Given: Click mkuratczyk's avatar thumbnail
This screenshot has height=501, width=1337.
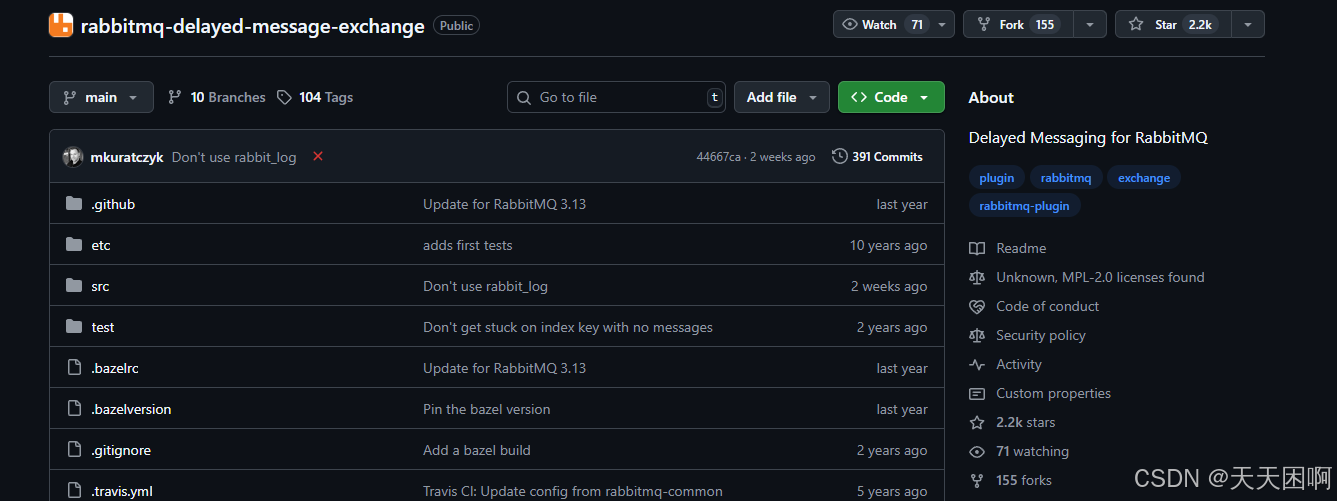Looking at the screenshot, I should [x=73, y=157].
